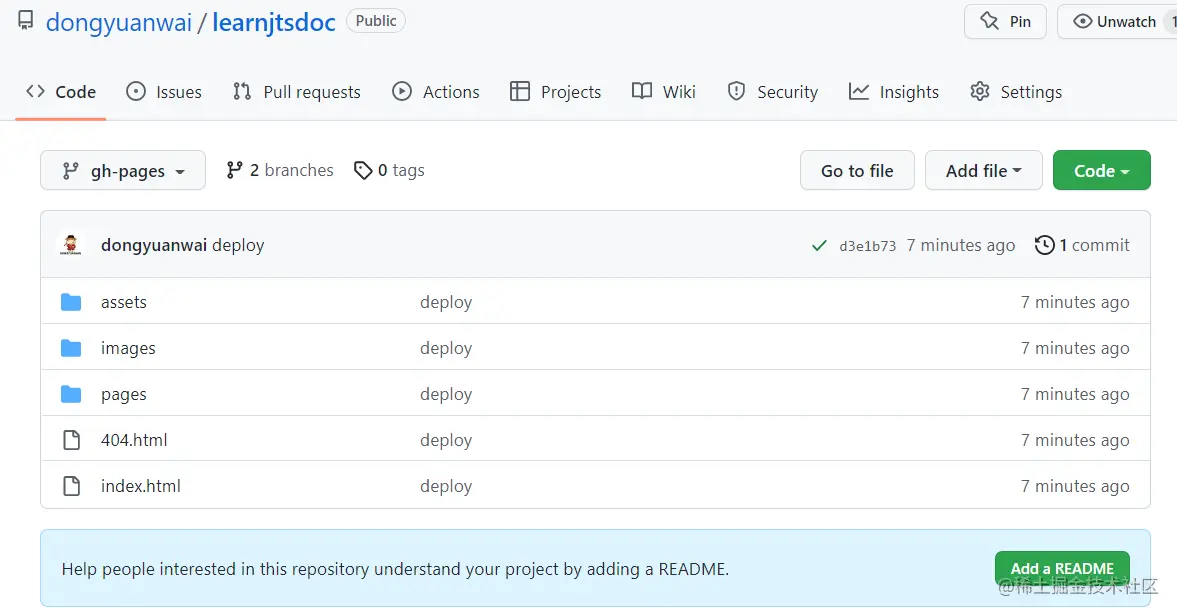This screenshot has width=1177, height=615.
Task: Open the index.html file
Action: [141, 486]
